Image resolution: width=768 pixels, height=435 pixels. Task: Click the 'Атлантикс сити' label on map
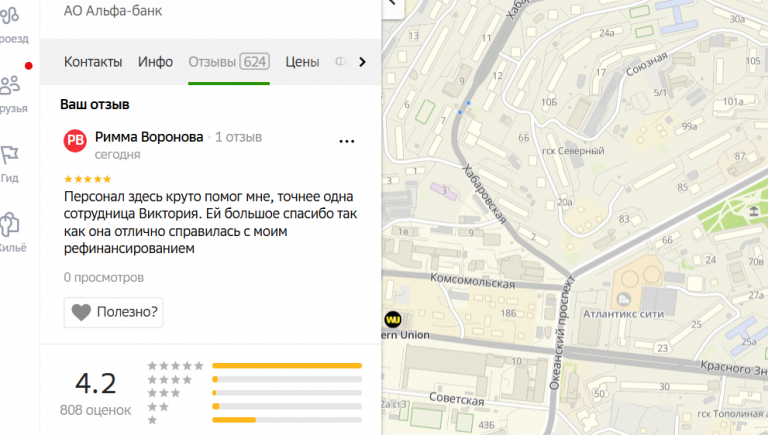(623, 314)
